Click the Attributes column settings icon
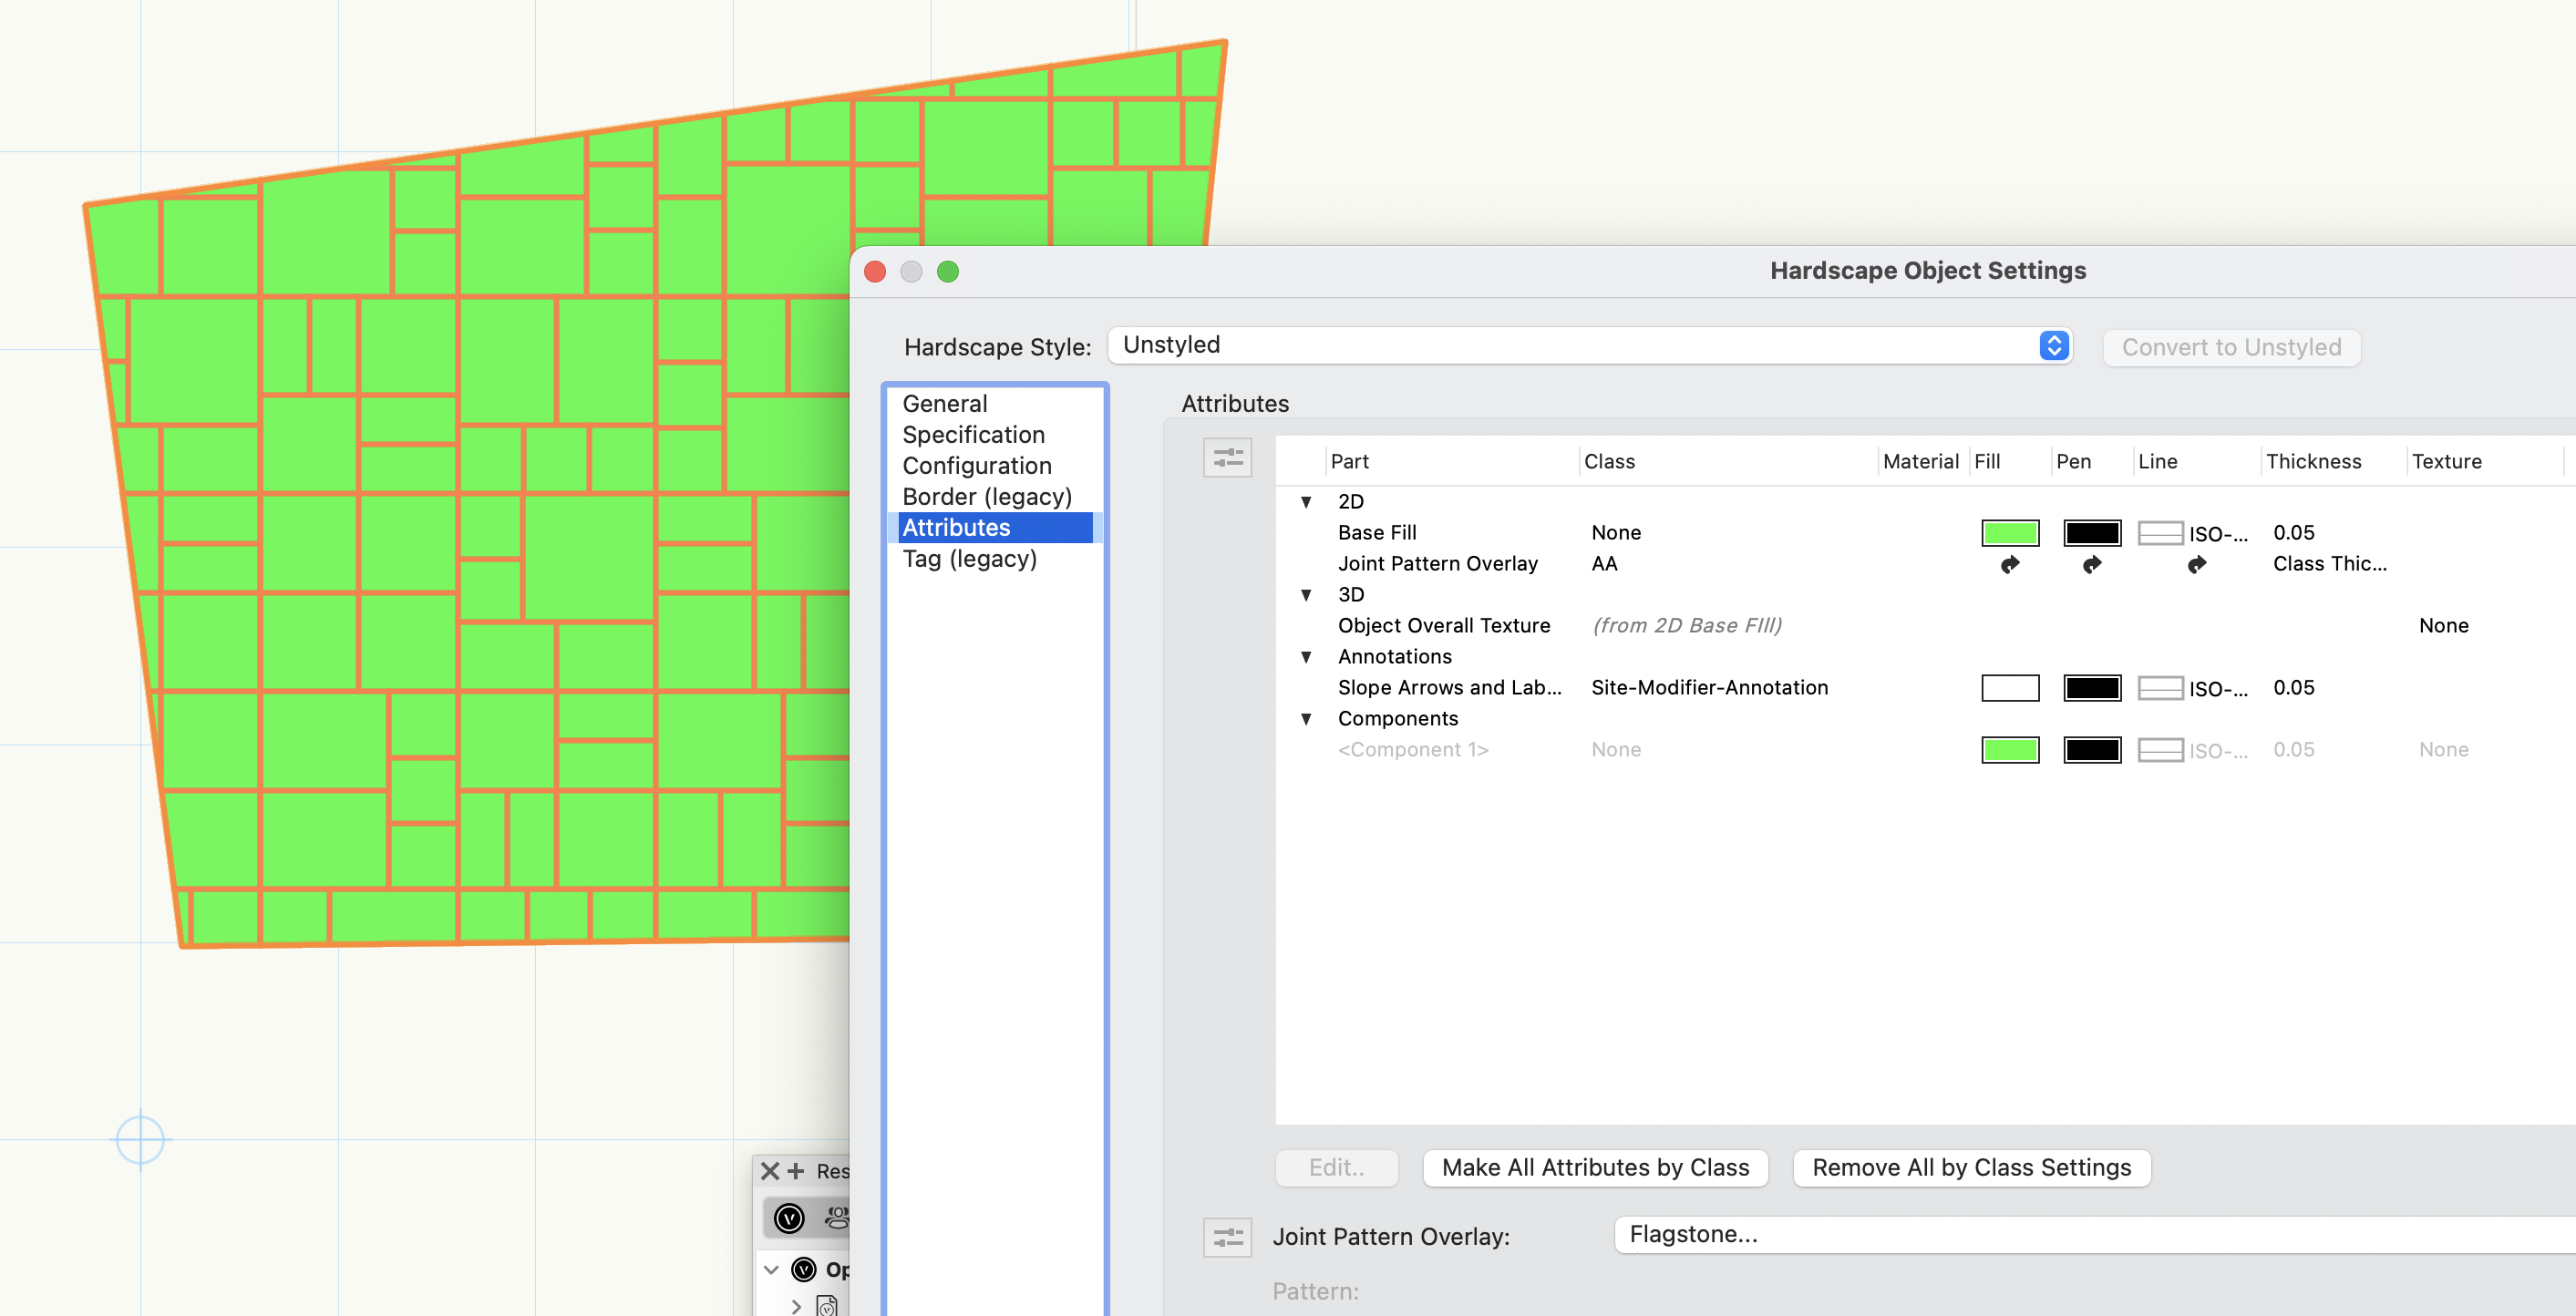 [1227, 458]
